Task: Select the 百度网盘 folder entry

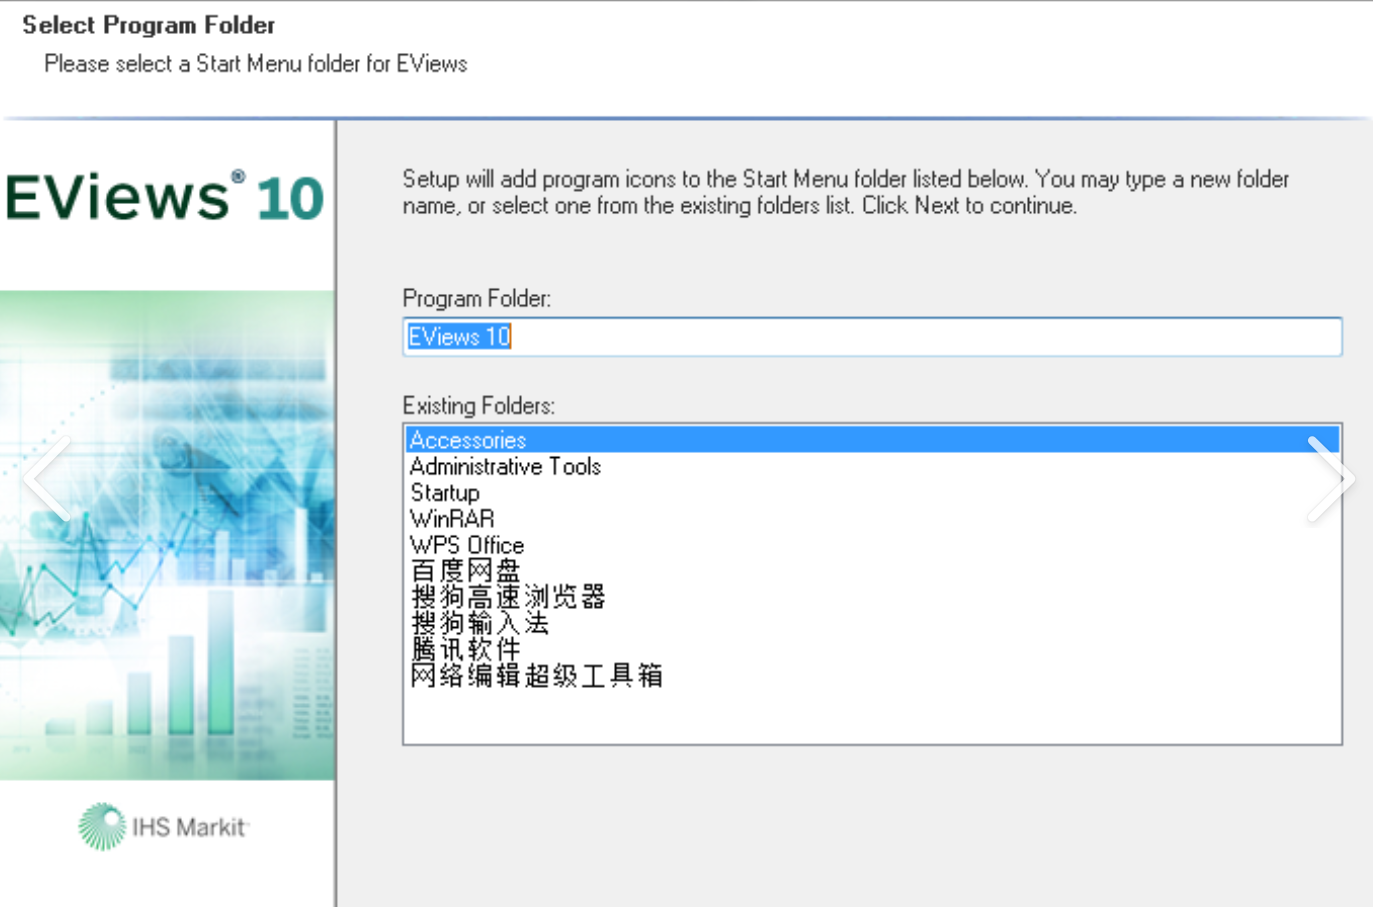Action: point(465,571)
